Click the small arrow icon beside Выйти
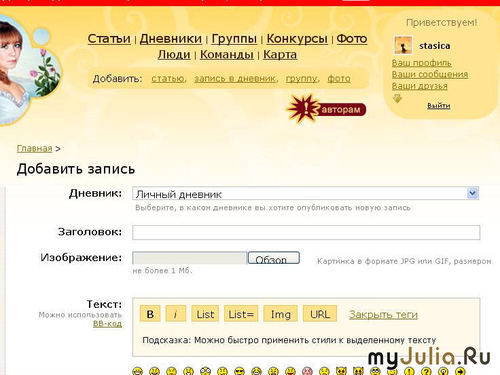Screen dimensions: 500x375 [x=397, y=98]
